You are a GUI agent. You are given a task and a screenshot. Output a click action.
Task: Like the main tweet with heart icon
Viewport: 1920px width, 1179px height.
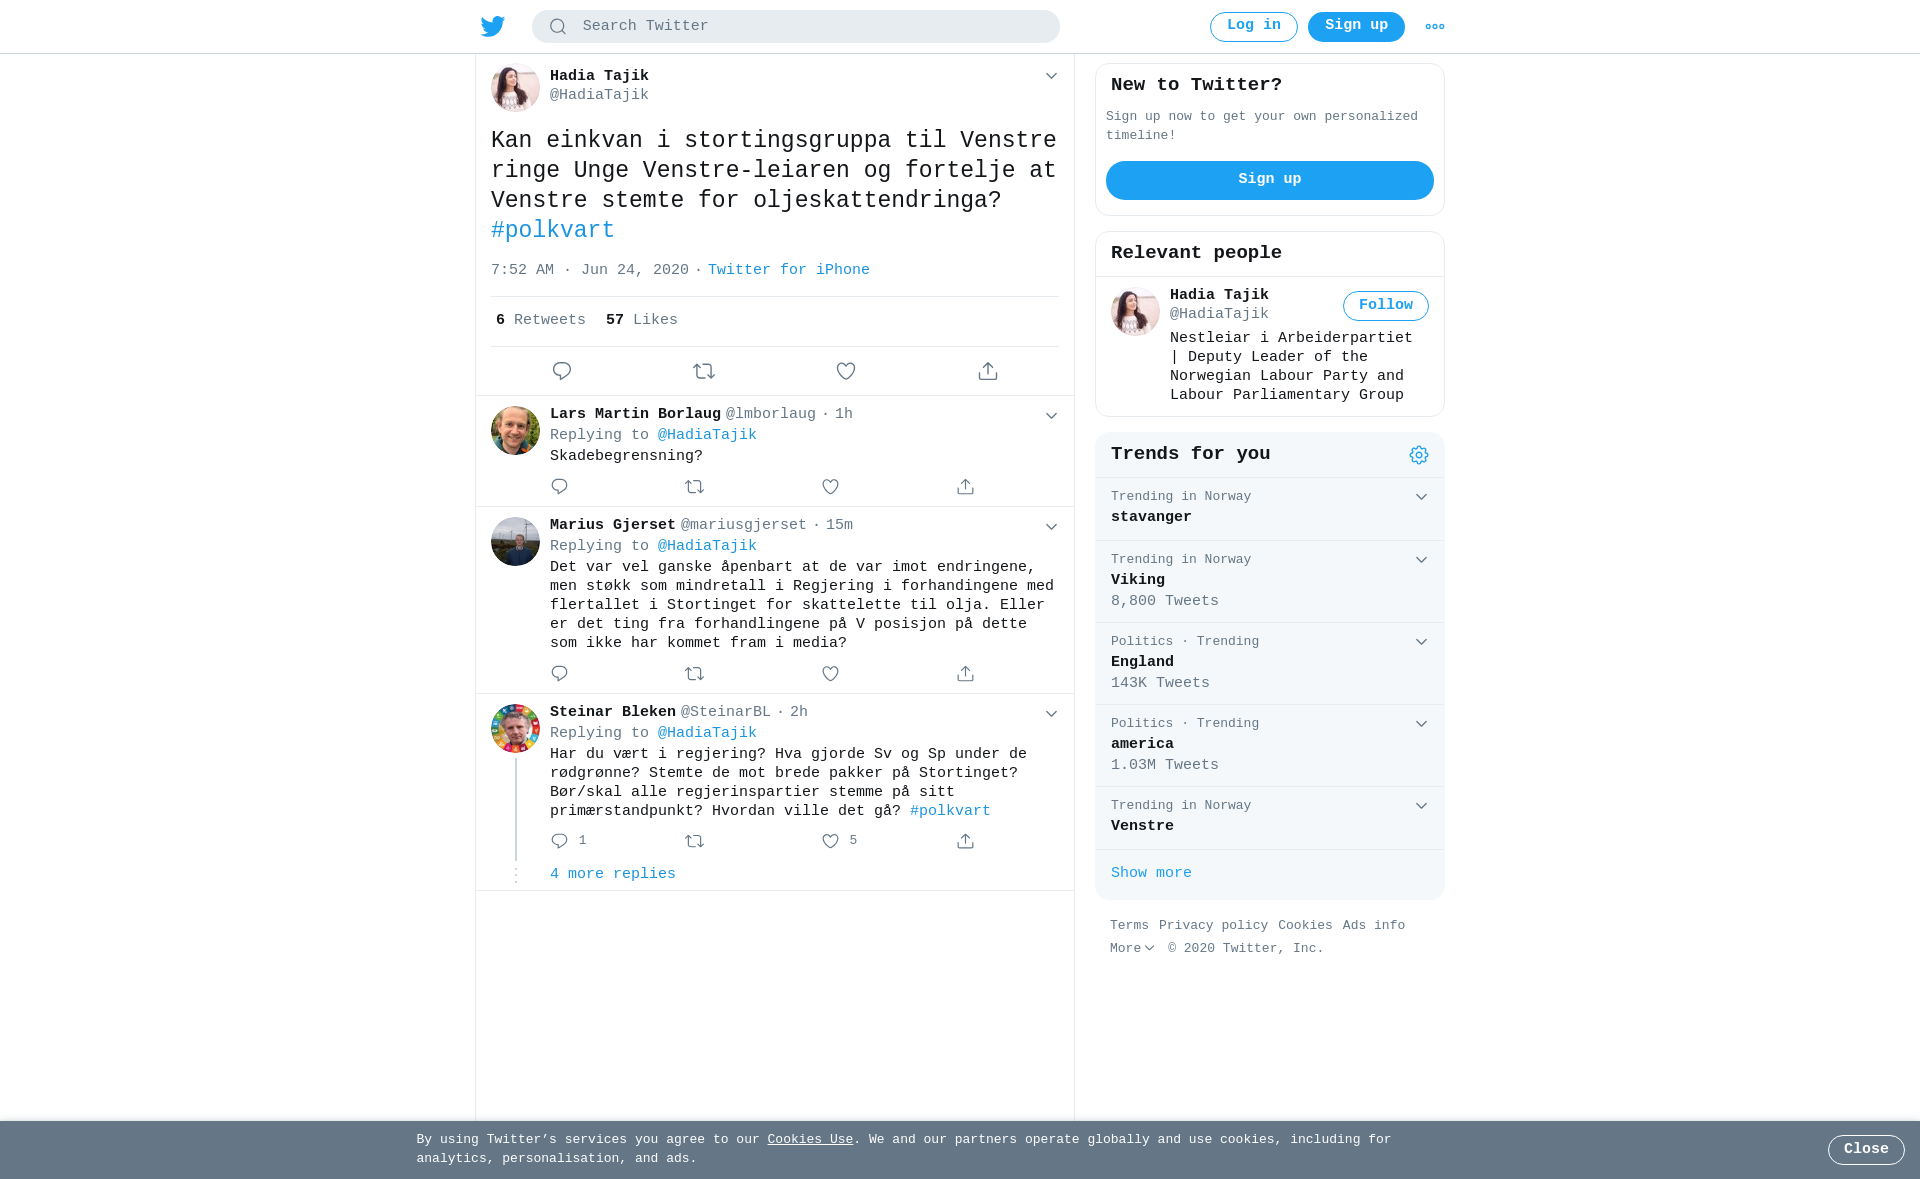[846, 371]
